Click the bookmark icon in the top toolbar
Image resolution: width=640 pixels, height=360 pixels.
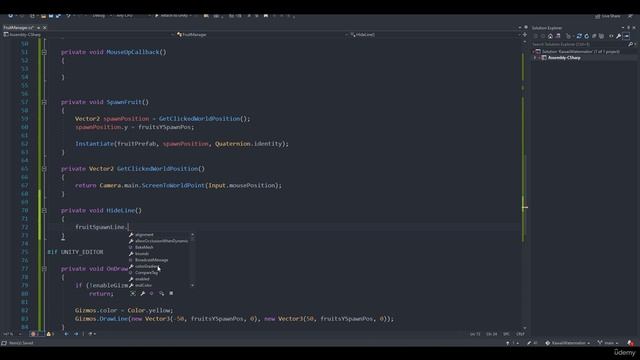coord(266,16)
